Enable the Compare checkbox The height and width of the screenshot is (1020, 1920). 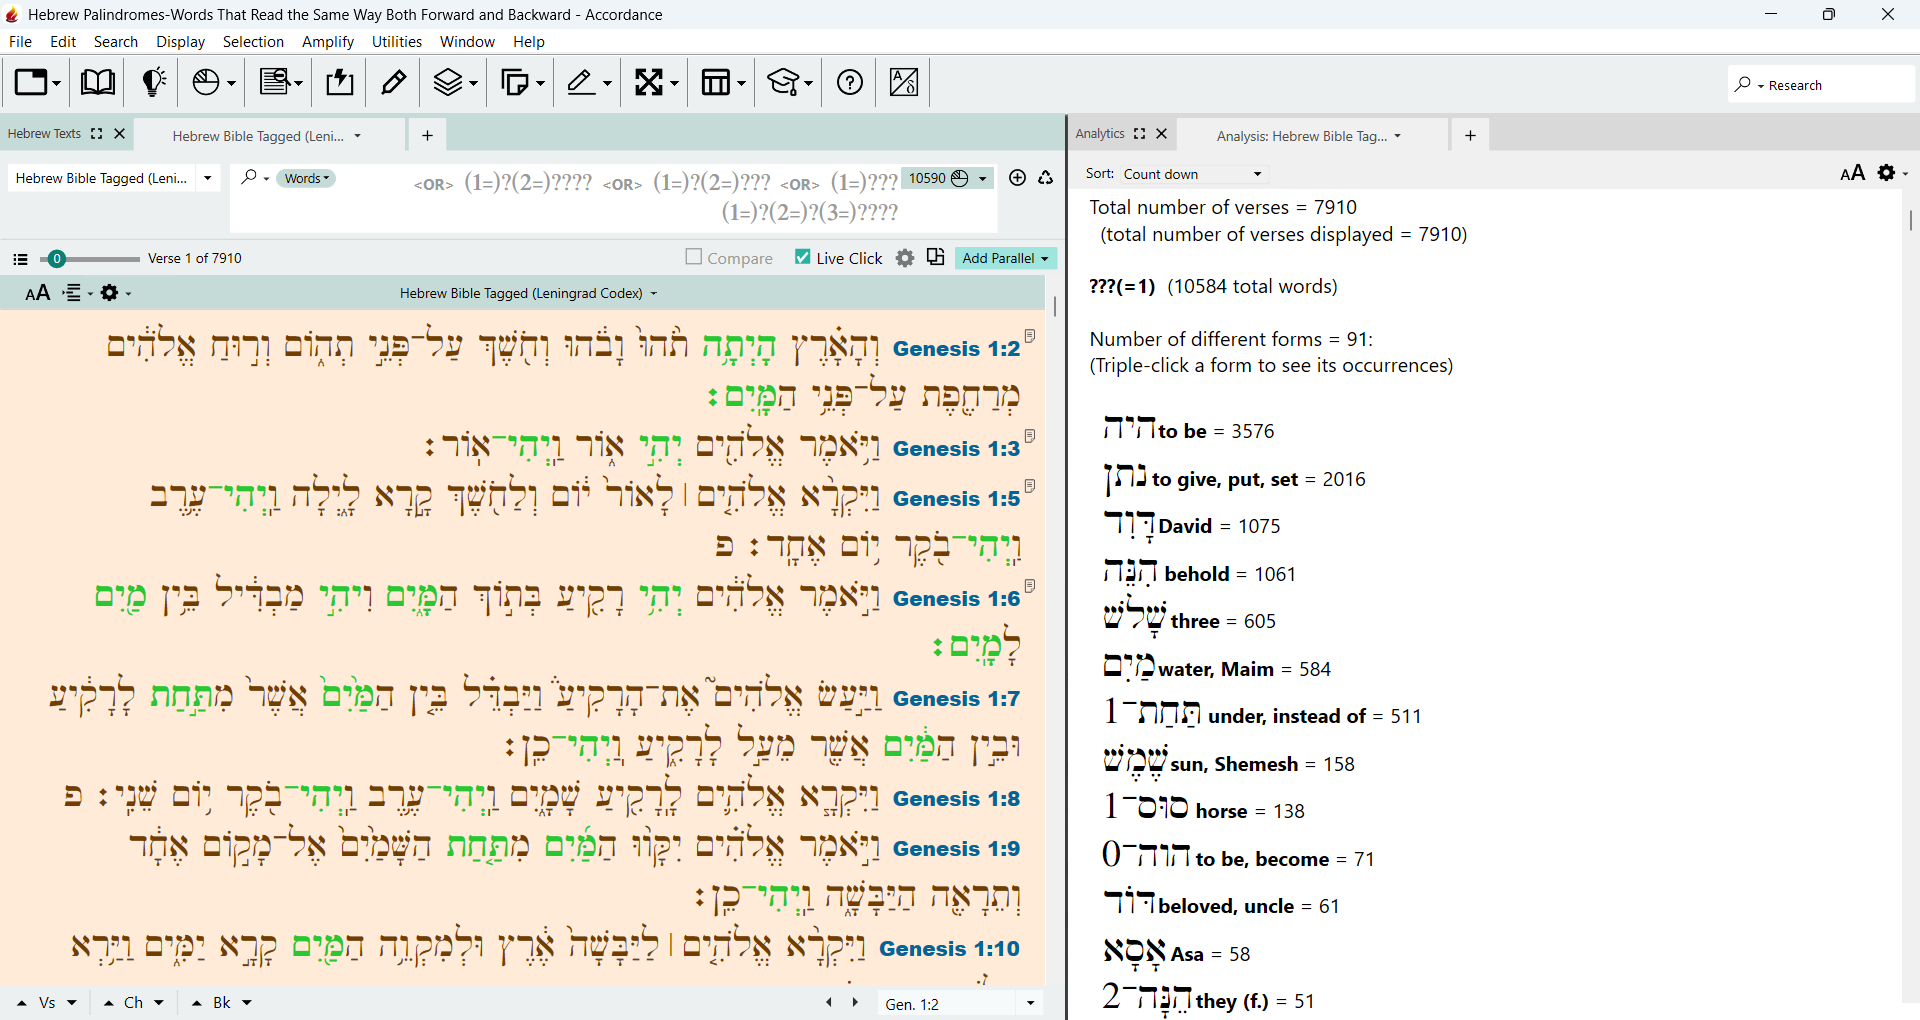click(x=694, y=257)
